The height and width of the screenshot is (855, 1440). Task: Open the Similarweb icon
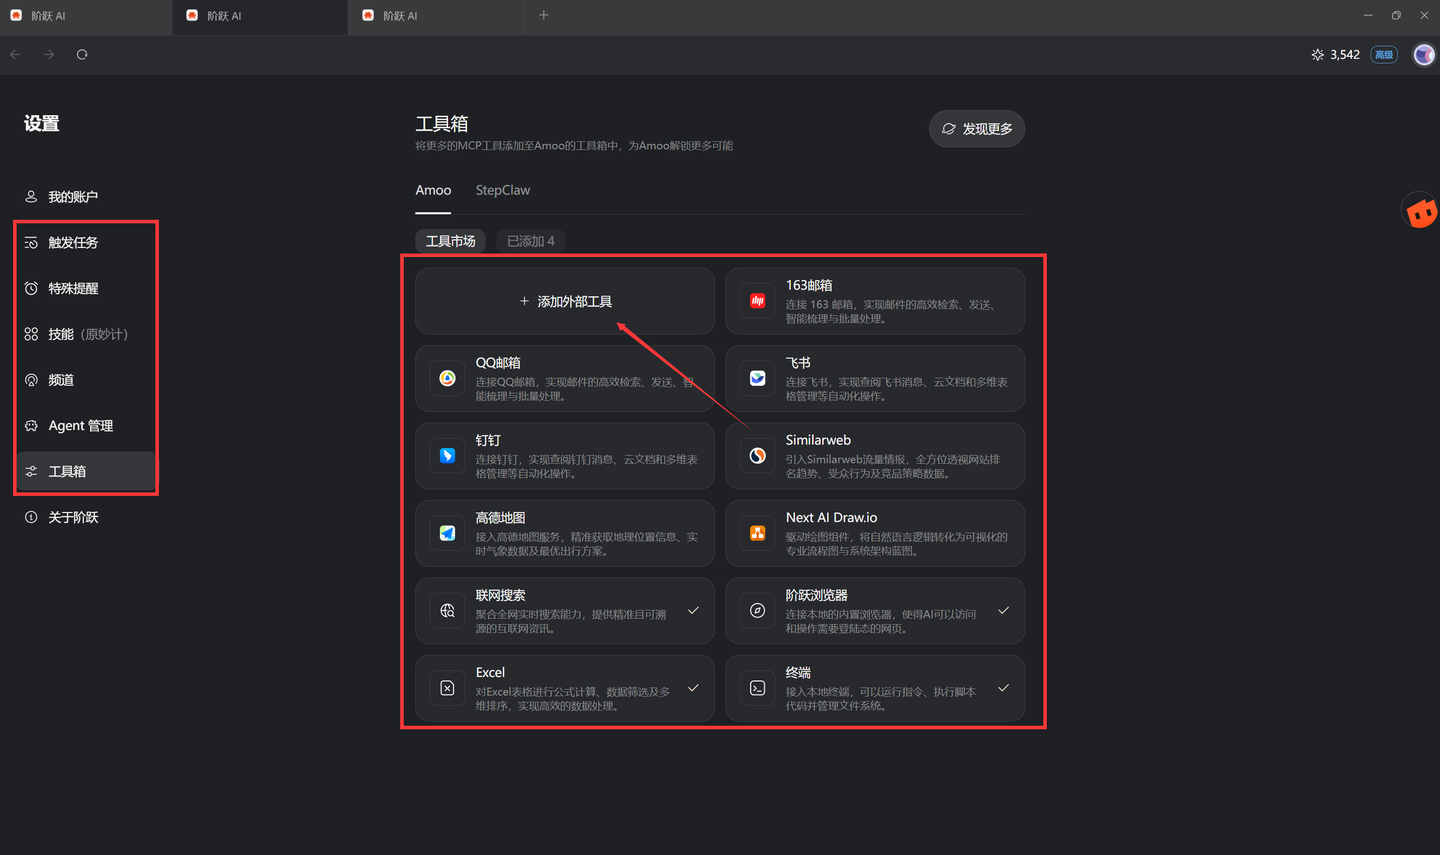click(758, 456)
